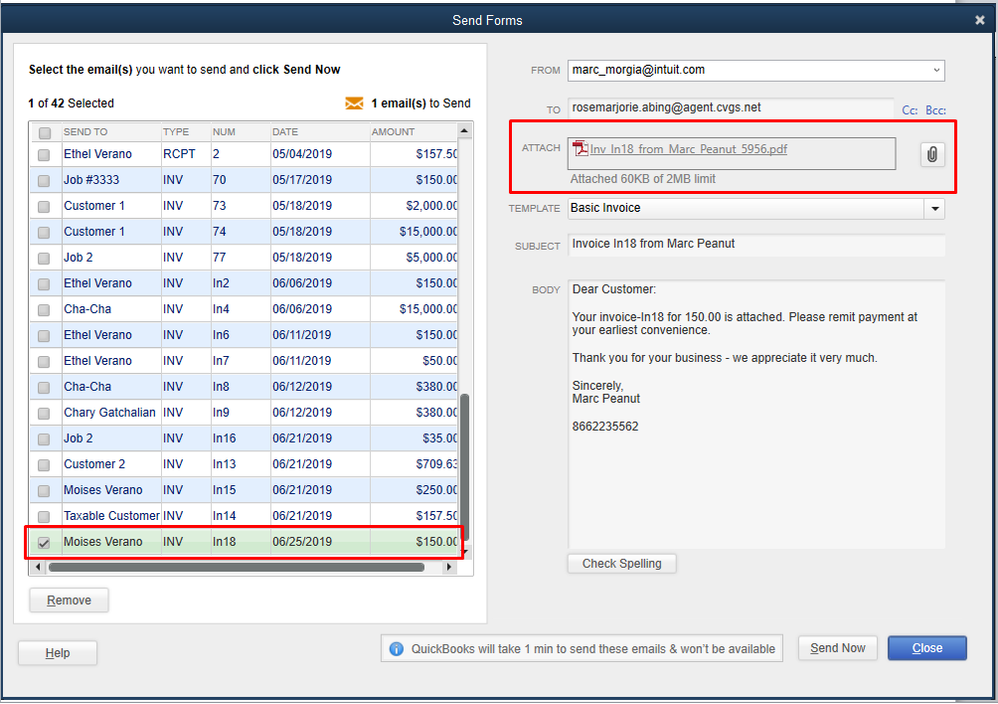This screenshot has width=998, height=704.
Task: Sort list by DATE column header
Action: 285,132
